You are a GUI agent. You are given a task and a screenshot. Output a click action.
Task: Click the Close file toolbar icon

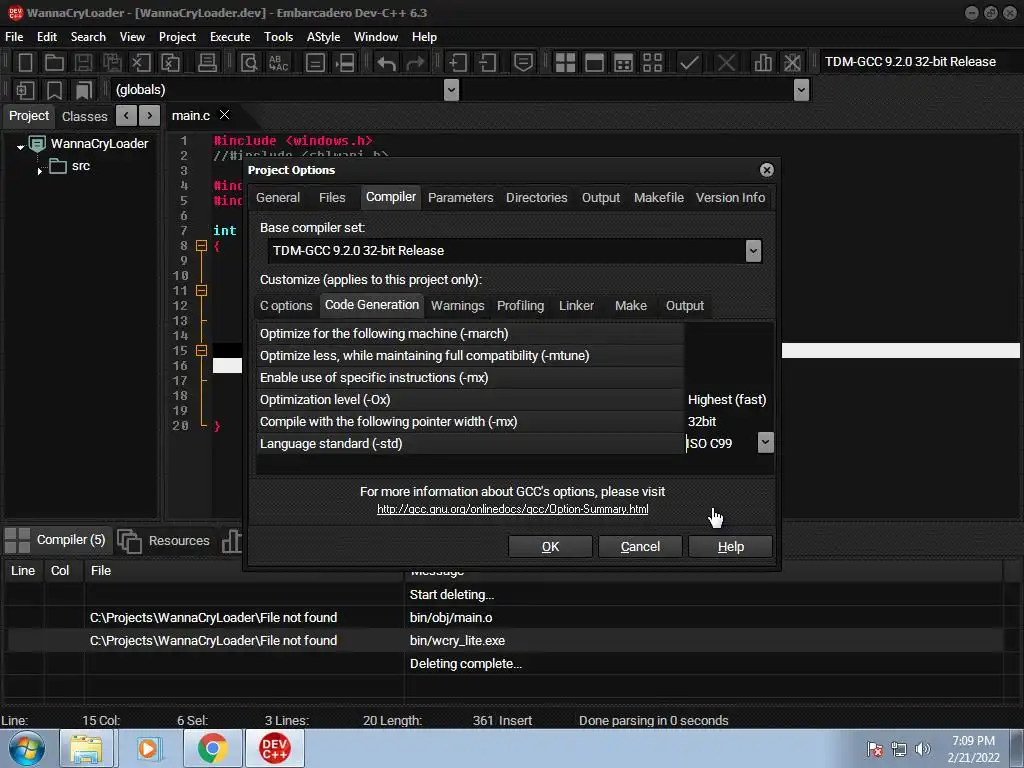(x=141, y=62)
